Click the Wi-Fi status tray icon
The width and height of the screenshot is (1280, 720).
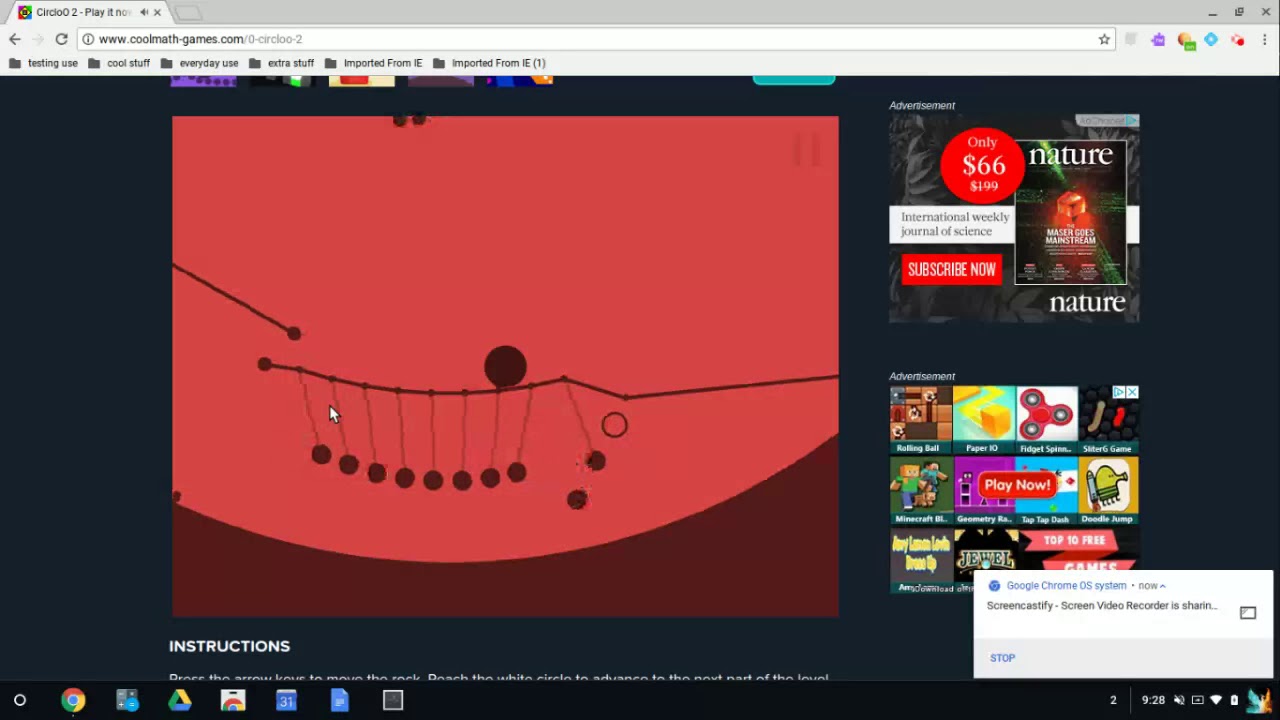pos(1216,700)
